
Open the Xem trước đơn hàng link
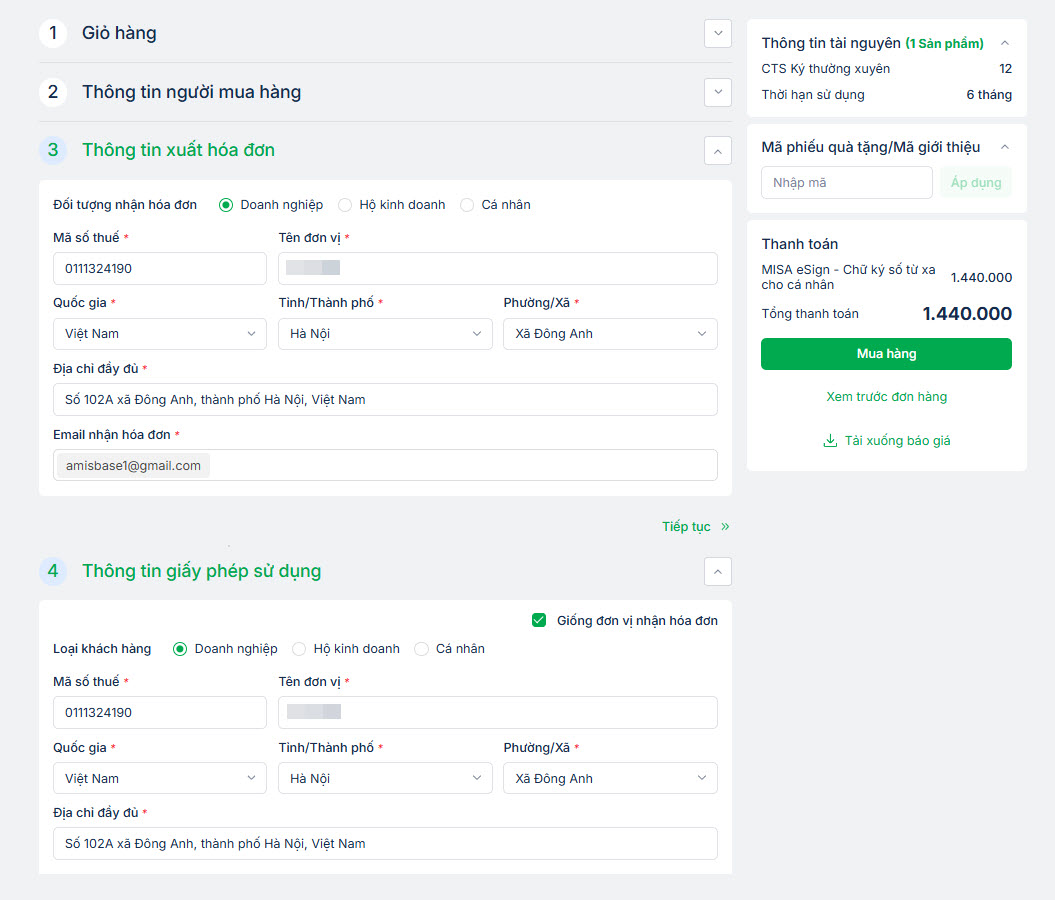coord(886,397)
